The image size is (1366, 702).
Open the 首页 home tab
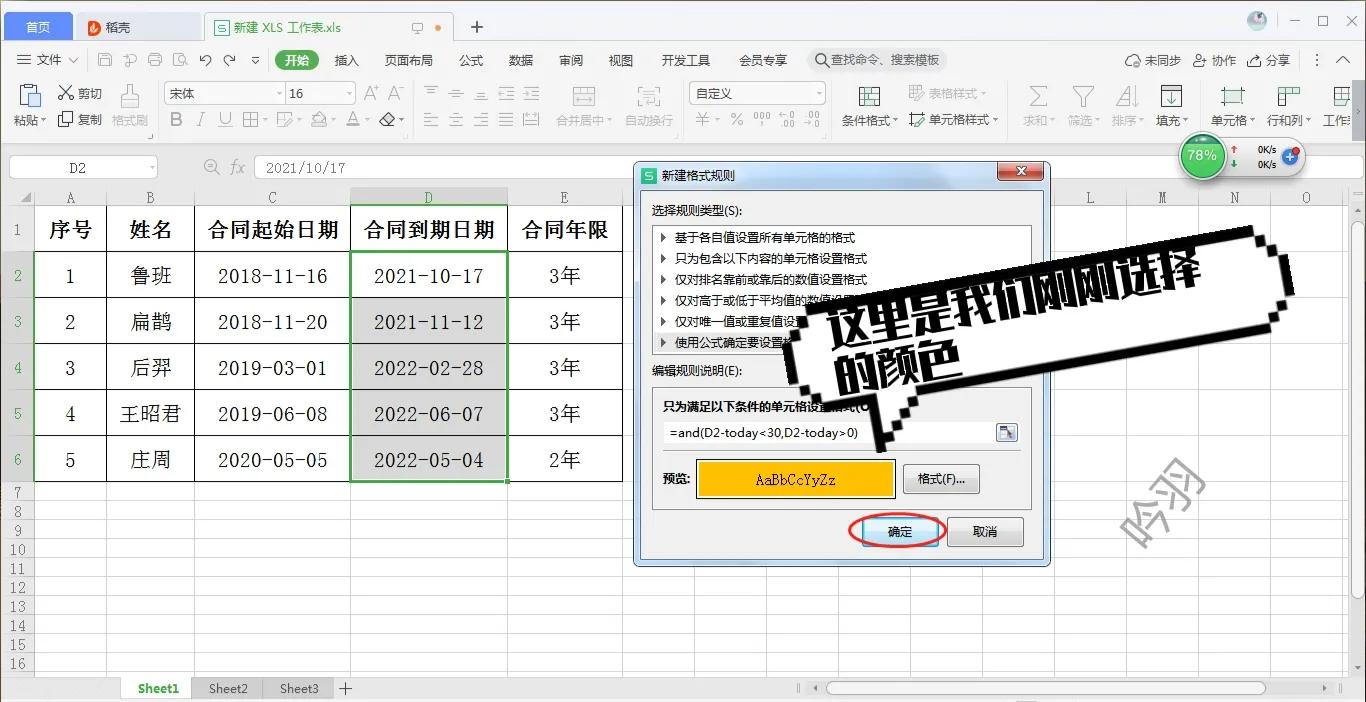pyautogui.click(x=38, y=27)
